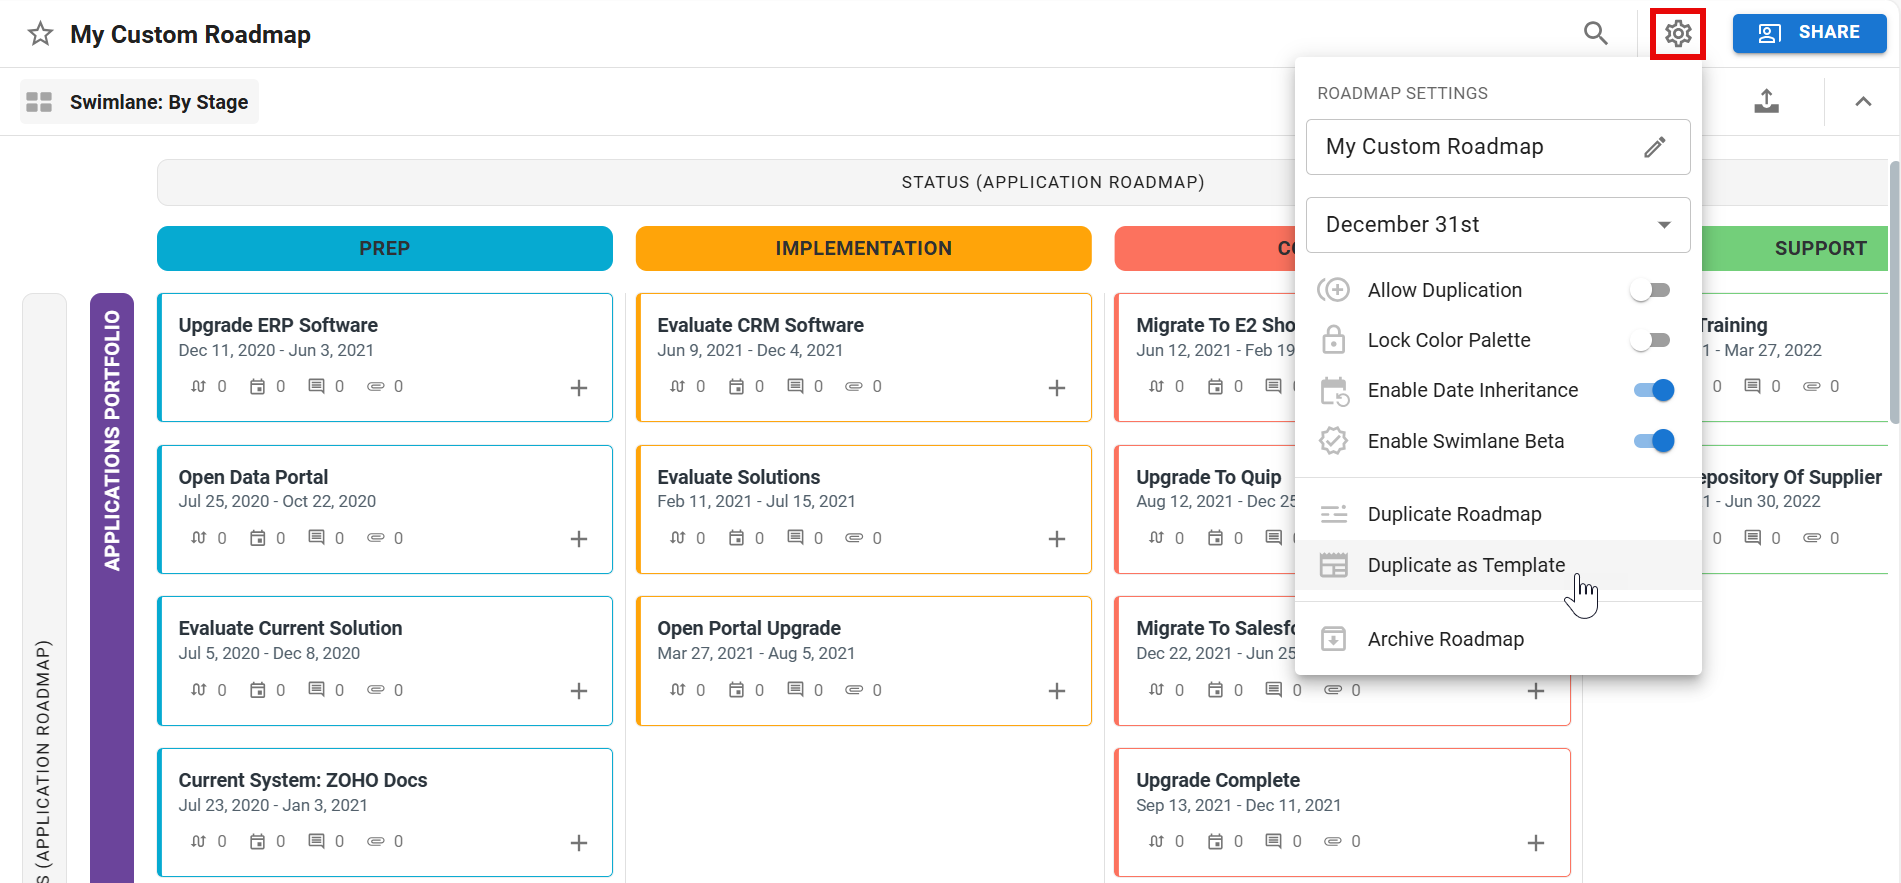Viewport: 1901px width, 883px height.
Task: Click the favorite star icon beside the roadmap title
Action: coord(40,34)
